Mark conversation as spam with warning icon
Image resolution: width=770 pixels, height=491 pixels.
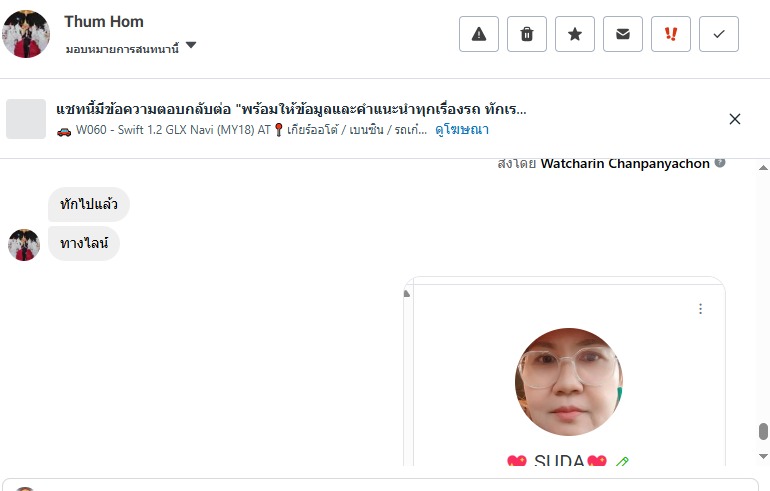point(479,34)
